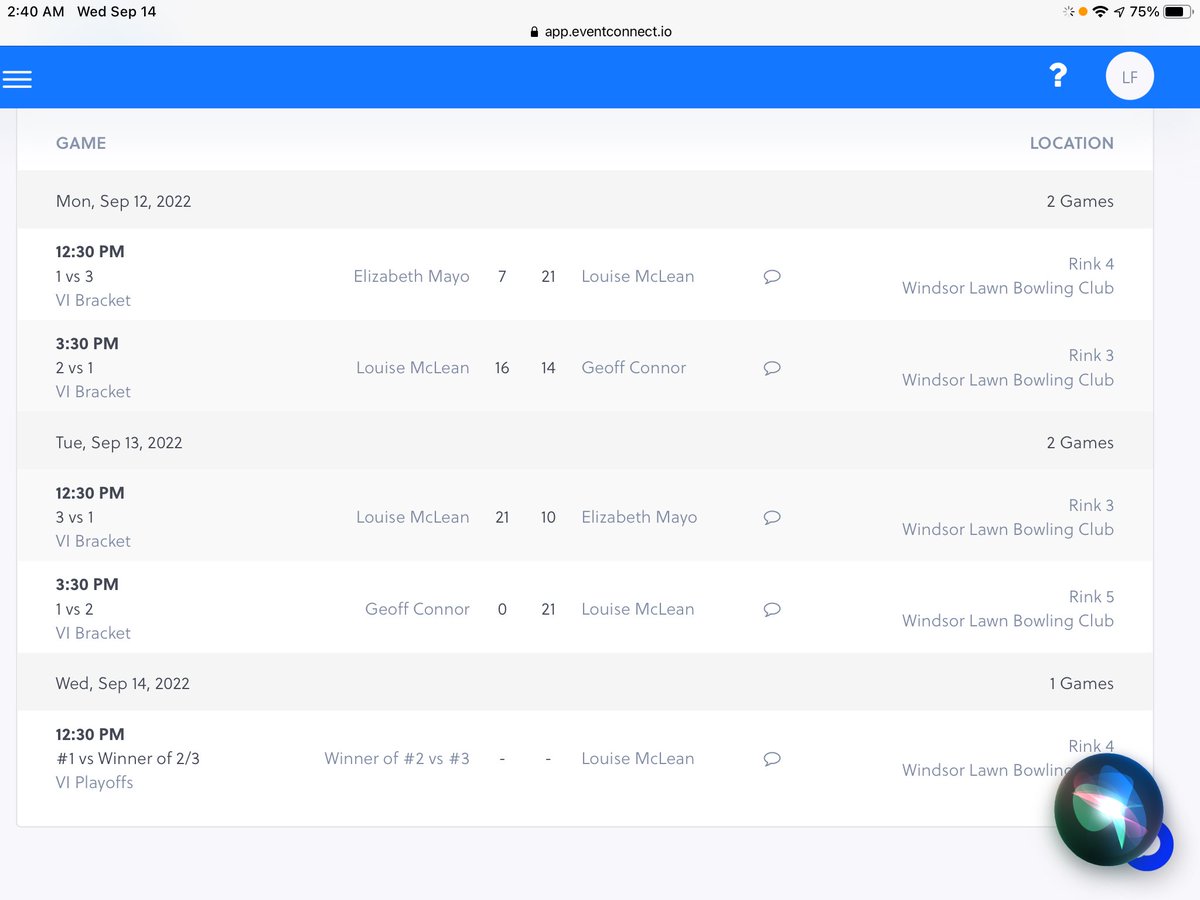Click score 14 for Geoff Connor

[x=548, y=368]
